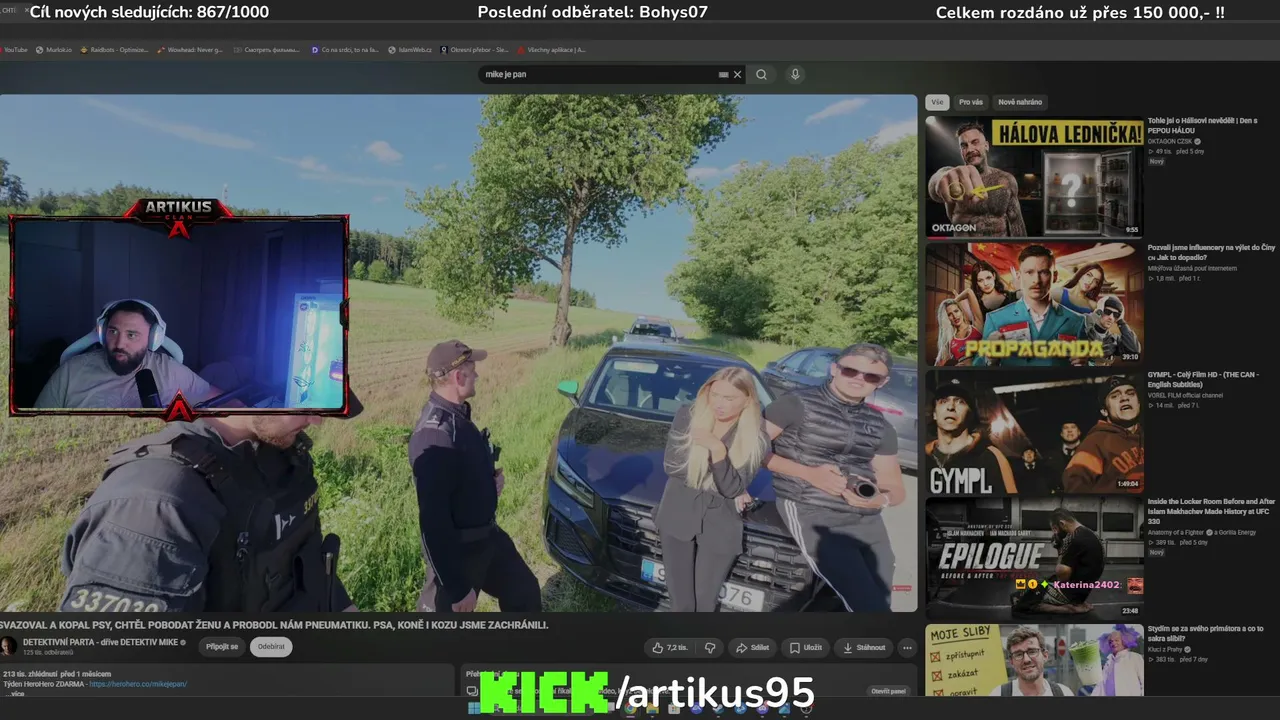Clear the search query with the X icon

[738, 74]
